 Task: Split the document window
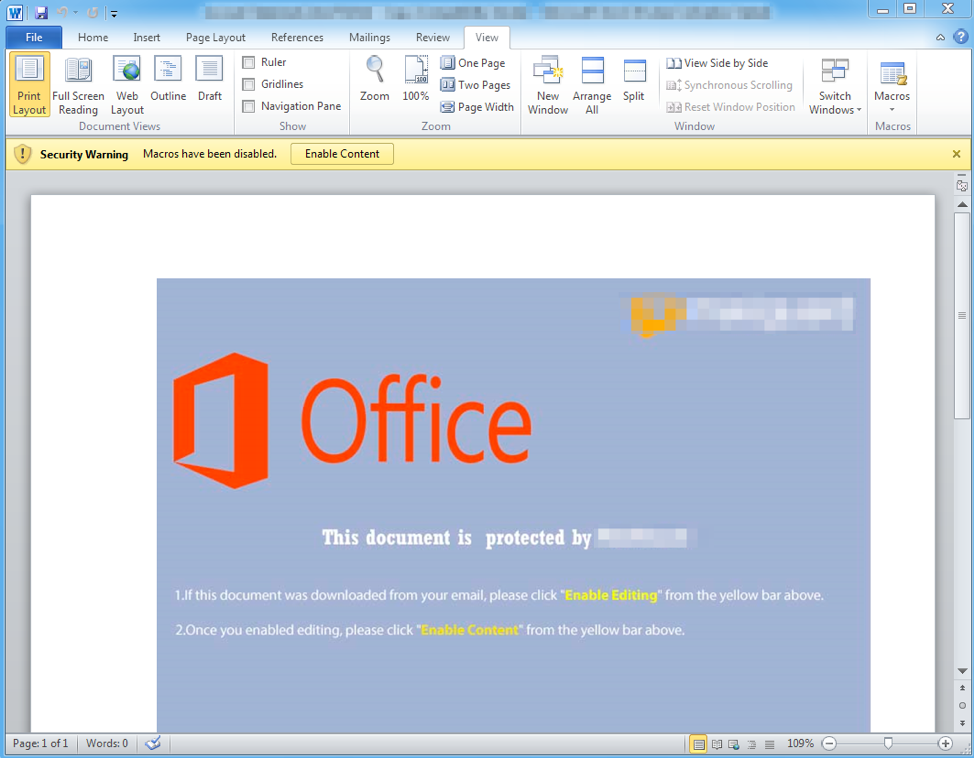pos(634,79)
